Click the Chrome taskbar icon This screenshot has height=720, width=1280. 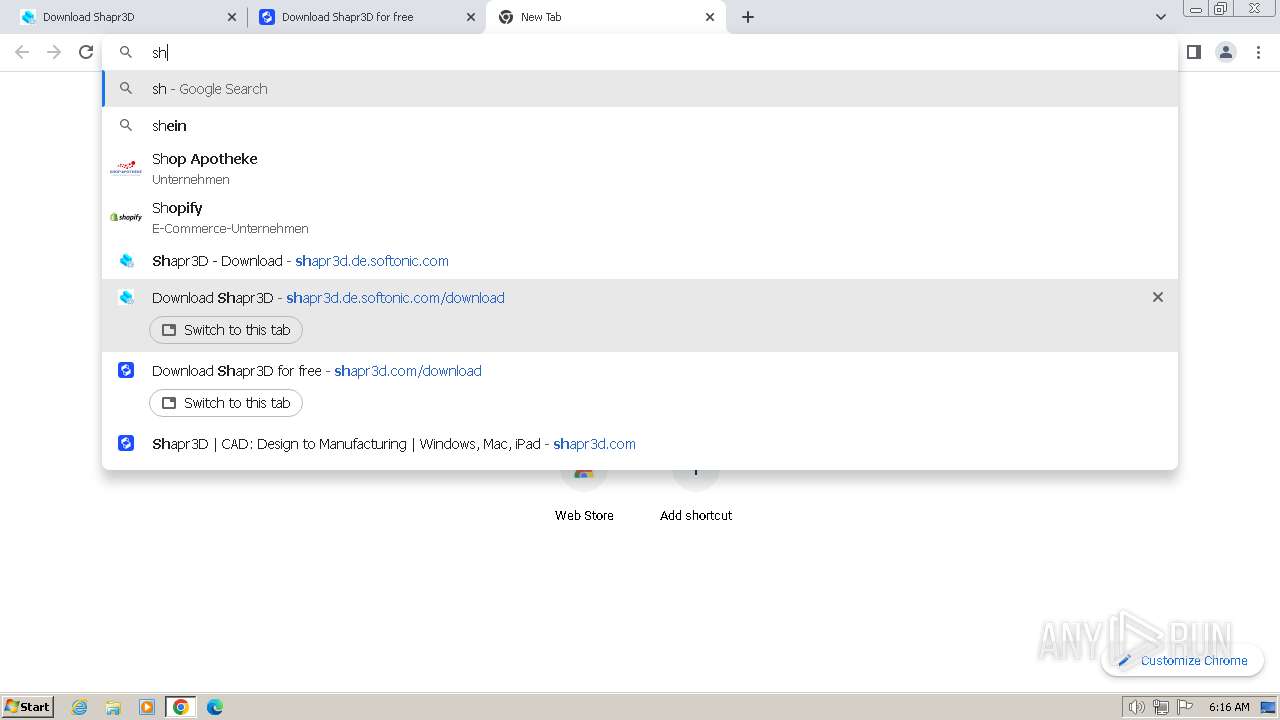pos(181,707)
